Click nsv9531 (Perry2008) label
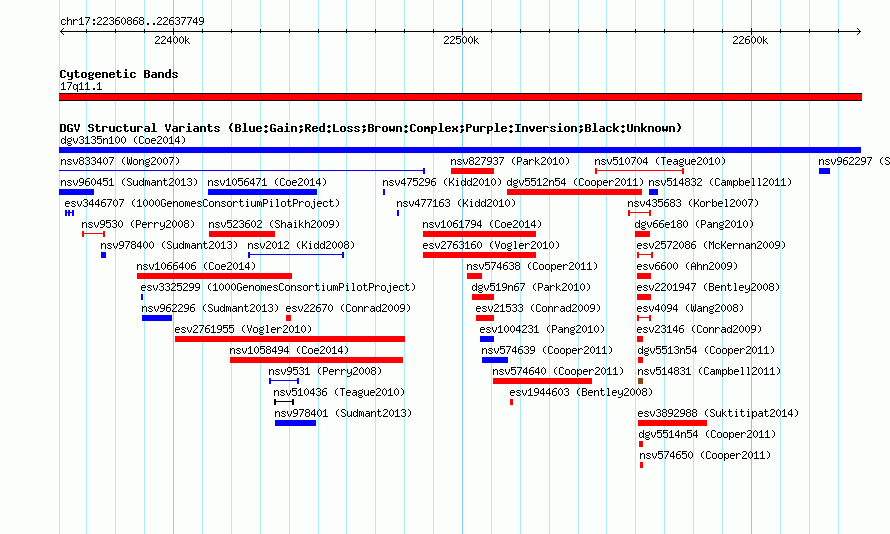Screen dimensions: 890x534 point(325,371)
